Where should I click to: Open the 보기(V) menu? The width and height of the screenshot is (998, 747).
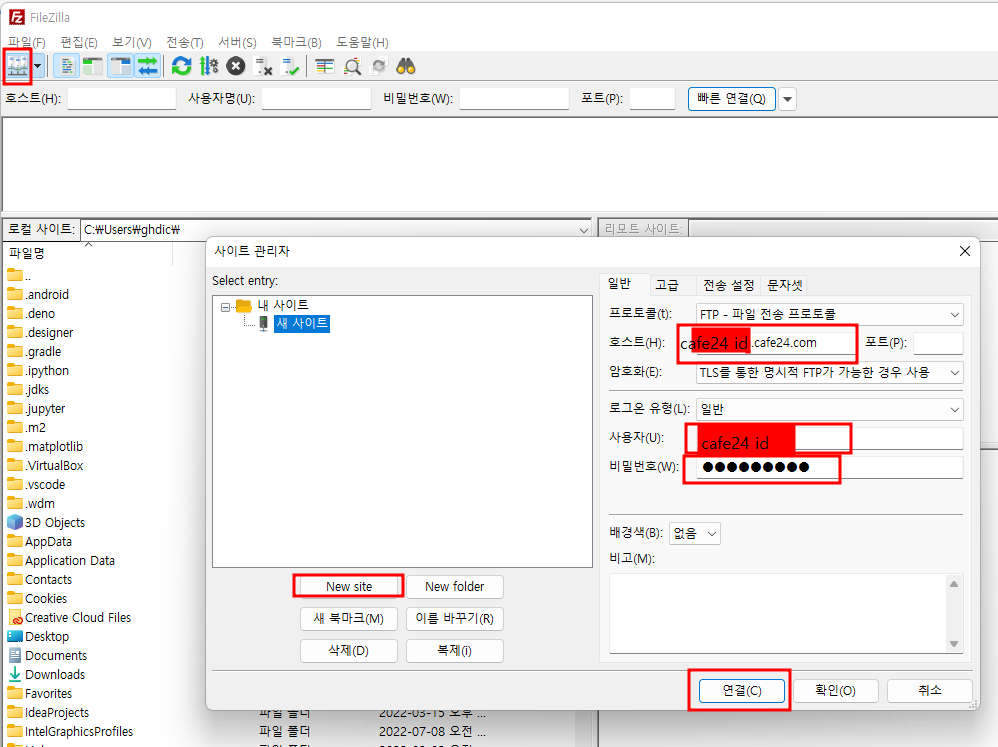[x=132, y=42]
